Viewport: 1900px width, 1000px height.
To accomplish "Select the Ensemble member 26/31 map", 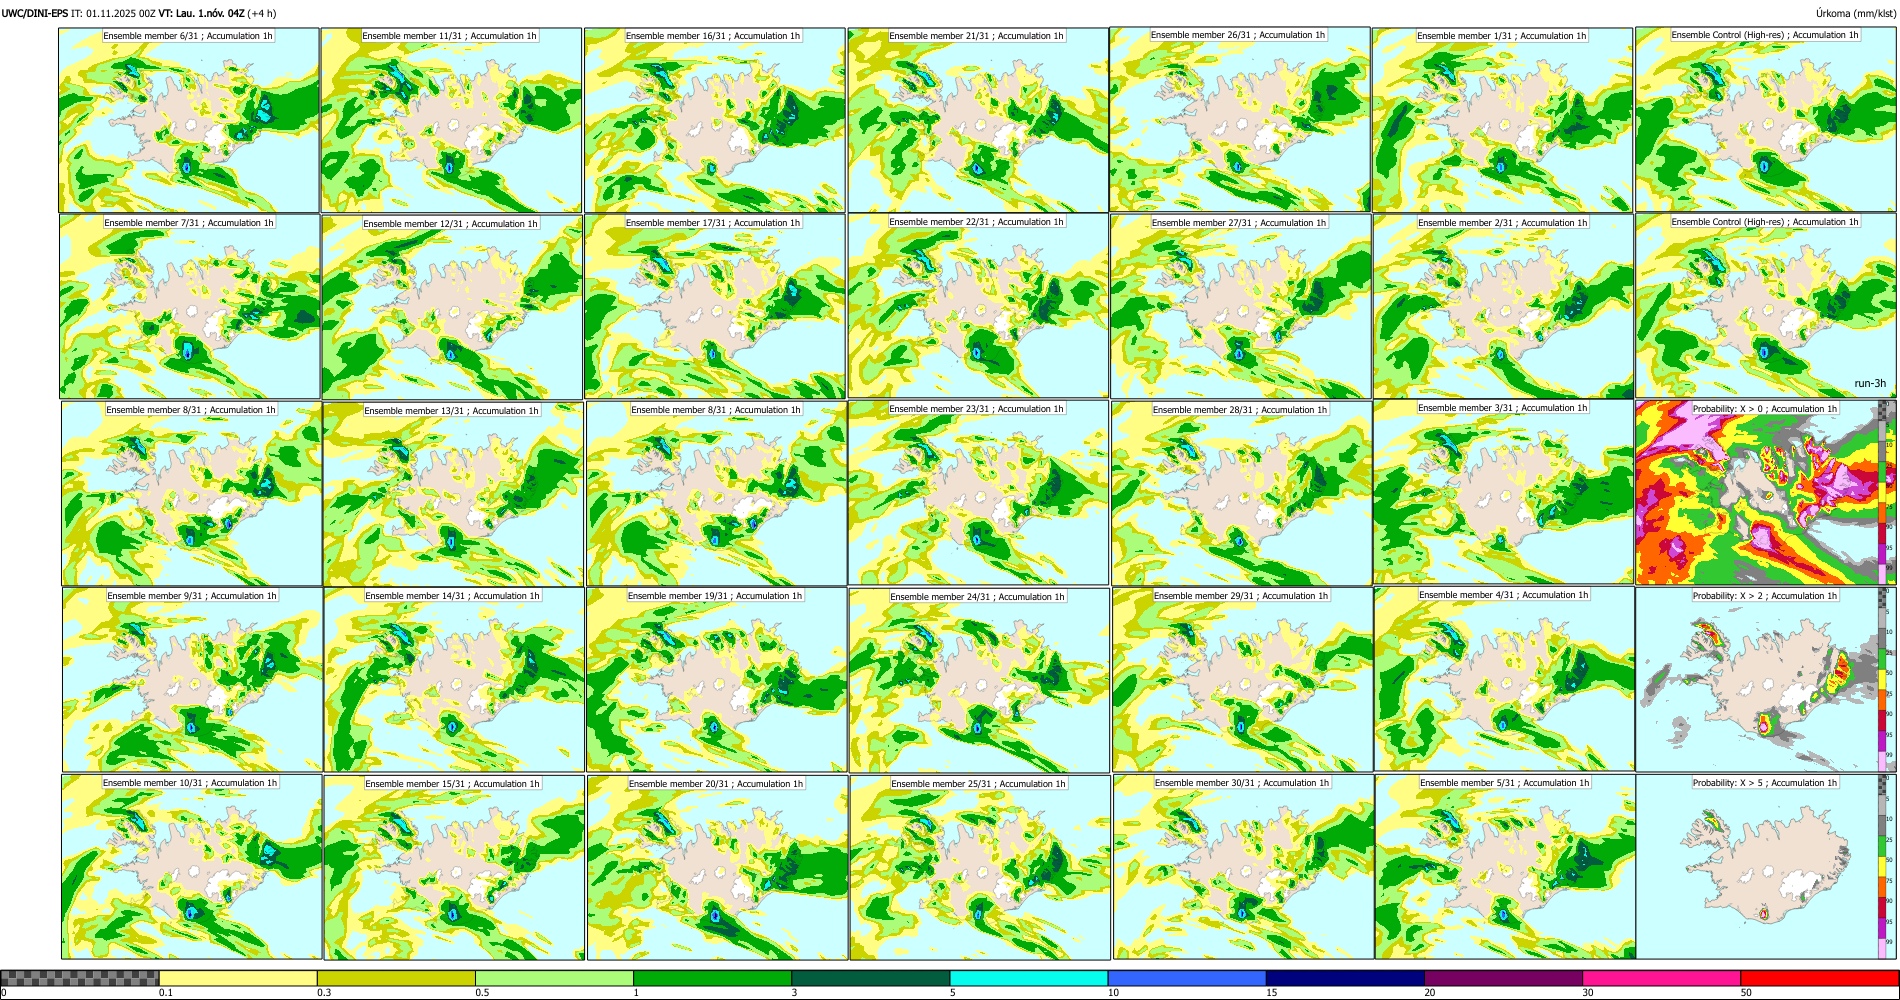I will click(x=1240, y=120).
